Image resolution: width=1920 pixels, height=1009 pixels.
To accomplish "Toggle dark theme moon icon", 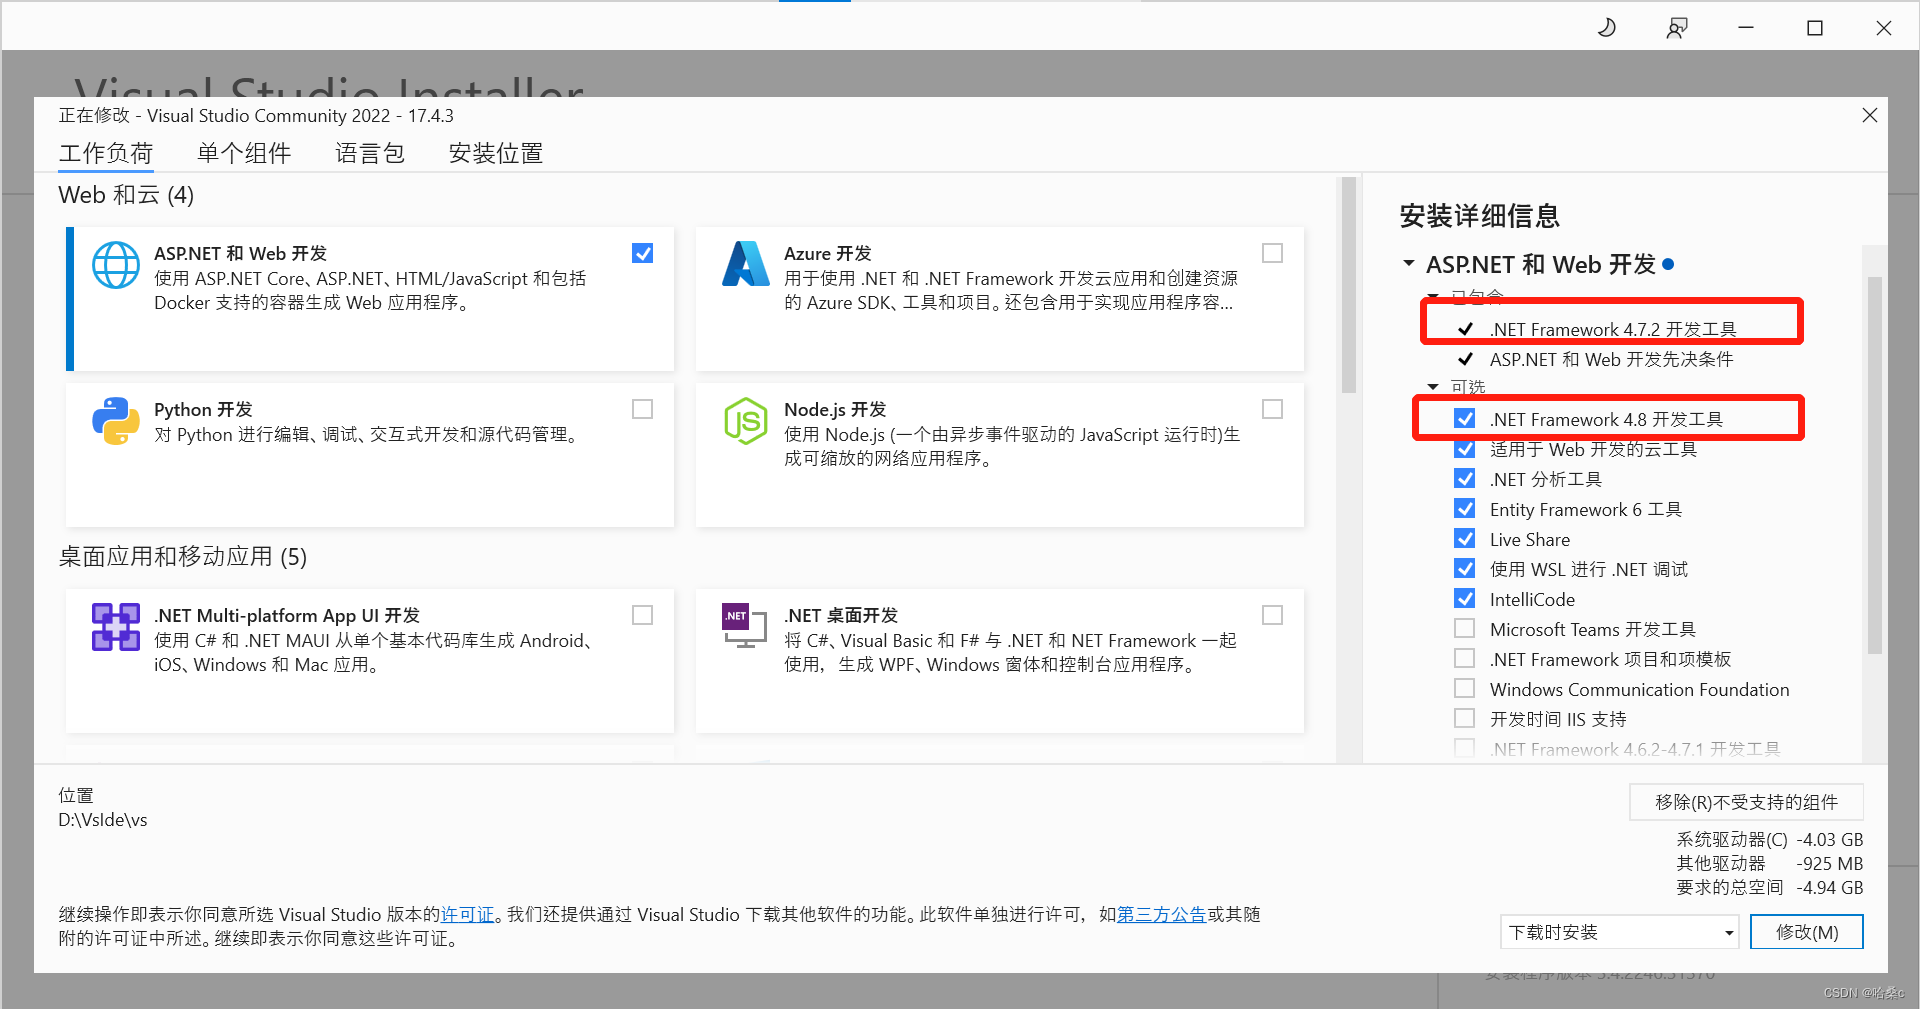I will pos(1607,28).
